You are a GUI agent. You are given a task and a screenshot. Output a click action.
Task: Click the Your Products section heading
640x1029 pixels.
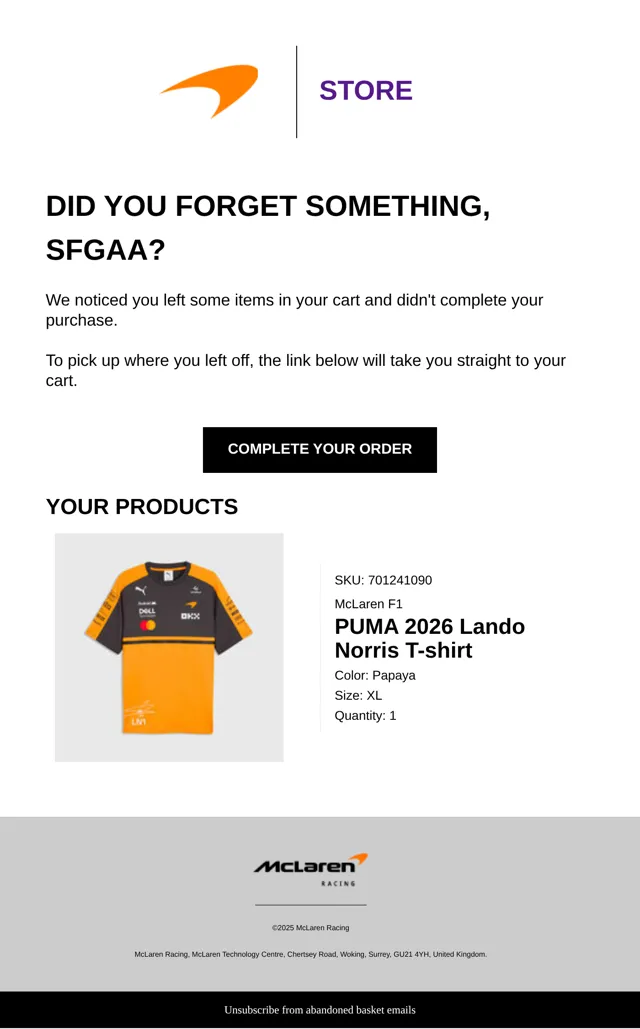tap(142, 507)
